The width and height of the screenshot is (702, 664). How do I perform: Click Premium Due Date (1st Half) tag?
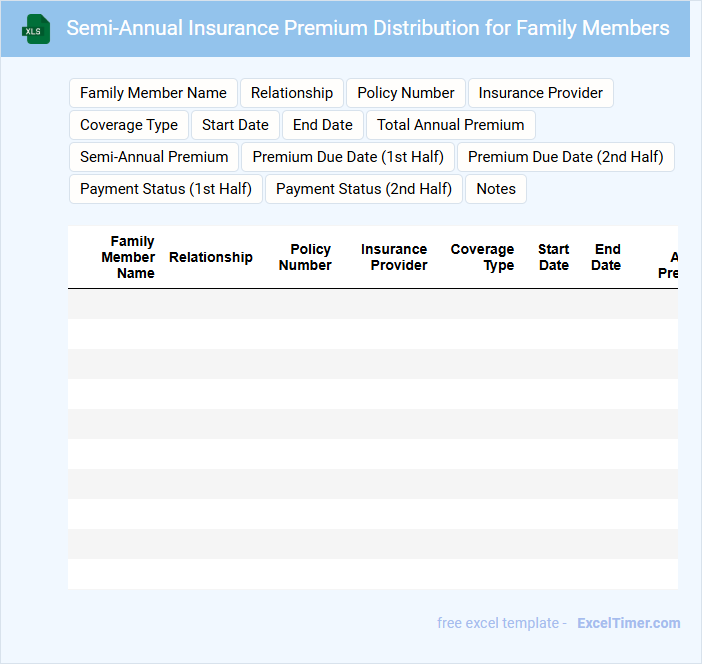(348, 157)
